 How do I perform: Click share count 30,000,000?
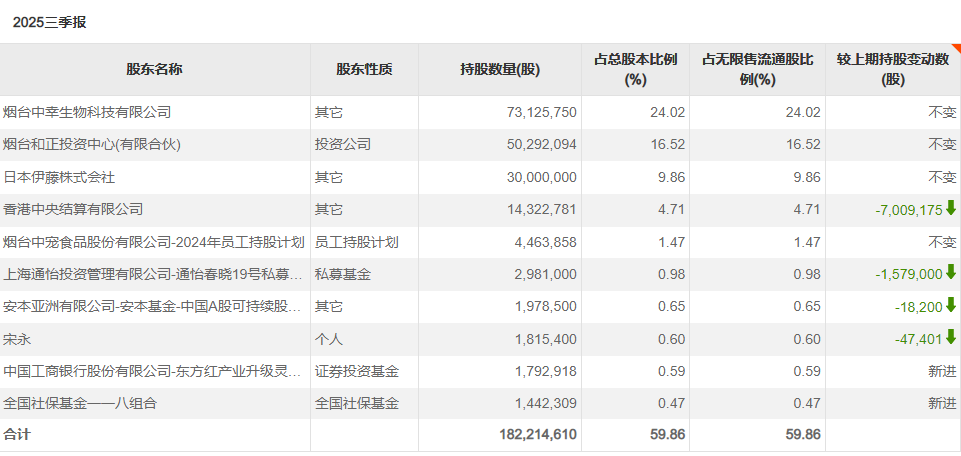pos(542,178)
